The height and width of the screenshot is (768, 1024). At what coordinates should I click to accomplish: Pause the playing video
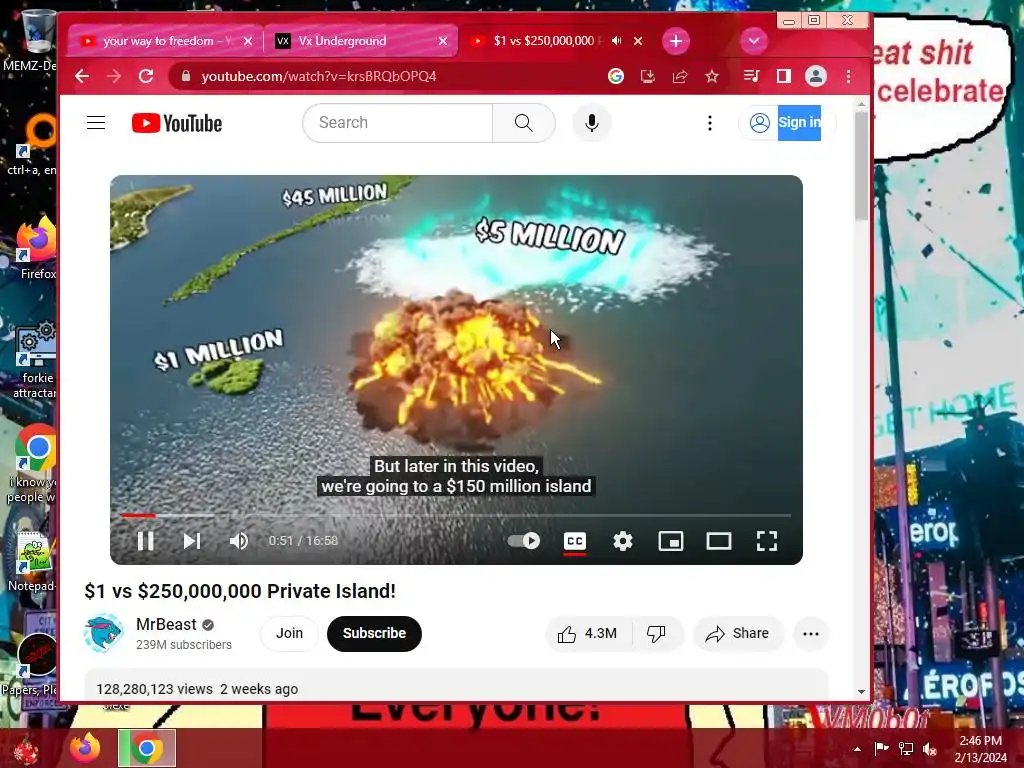pos(146,541)
